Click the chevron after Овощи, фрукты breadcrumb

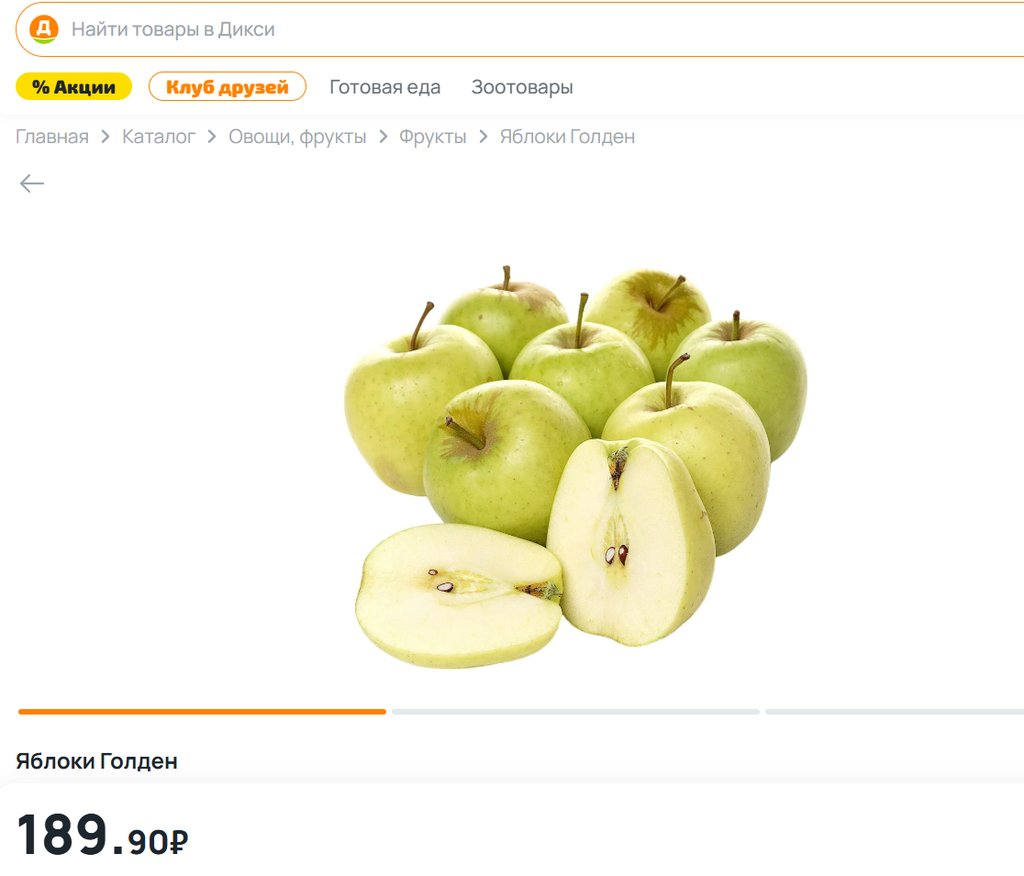pos(383,137)
